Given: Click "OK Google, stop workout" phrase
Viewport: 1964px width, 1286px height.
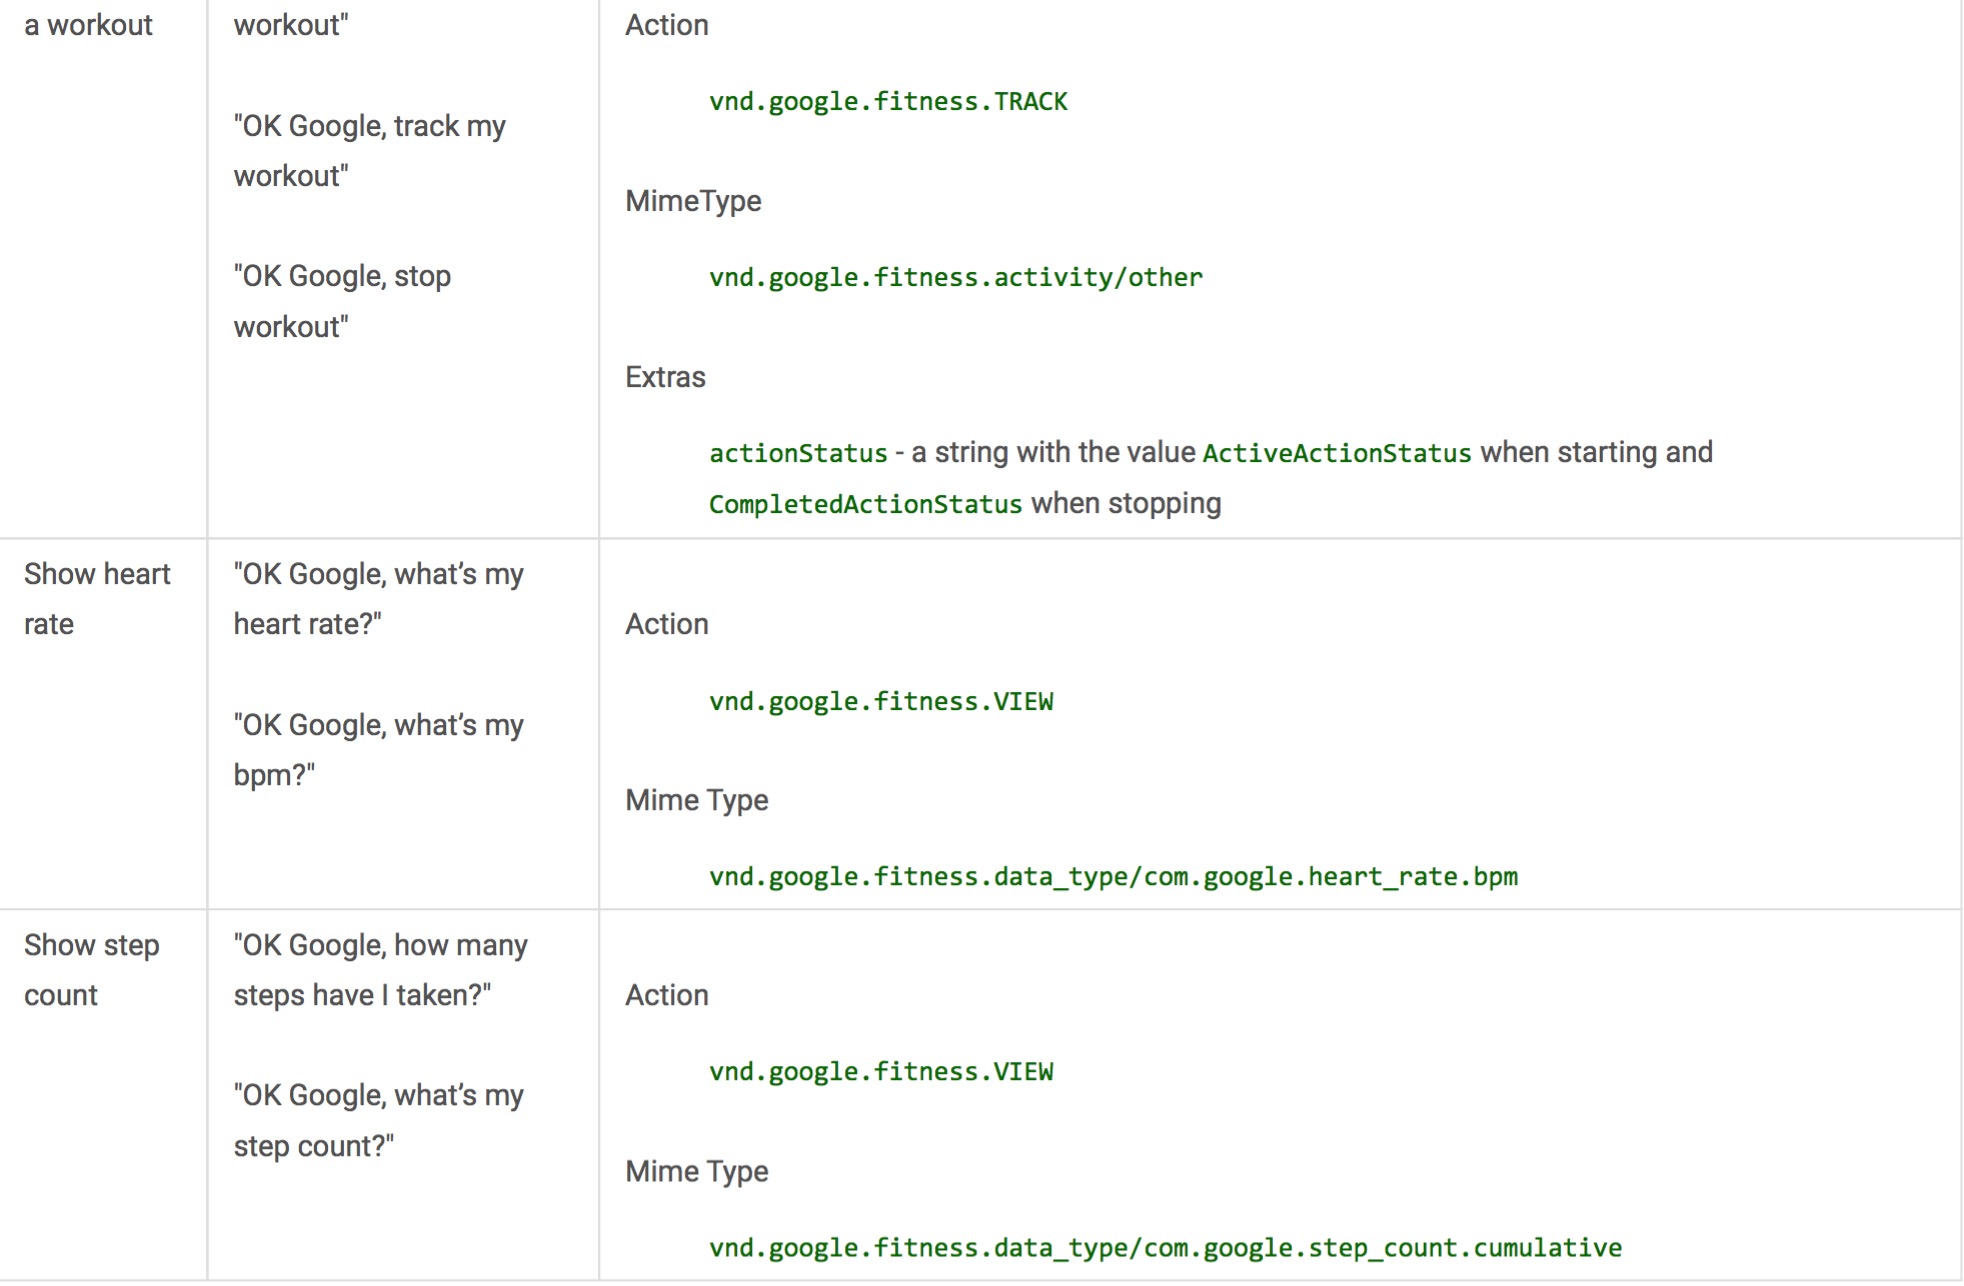Looking at the screenshot, I should 342,301.
